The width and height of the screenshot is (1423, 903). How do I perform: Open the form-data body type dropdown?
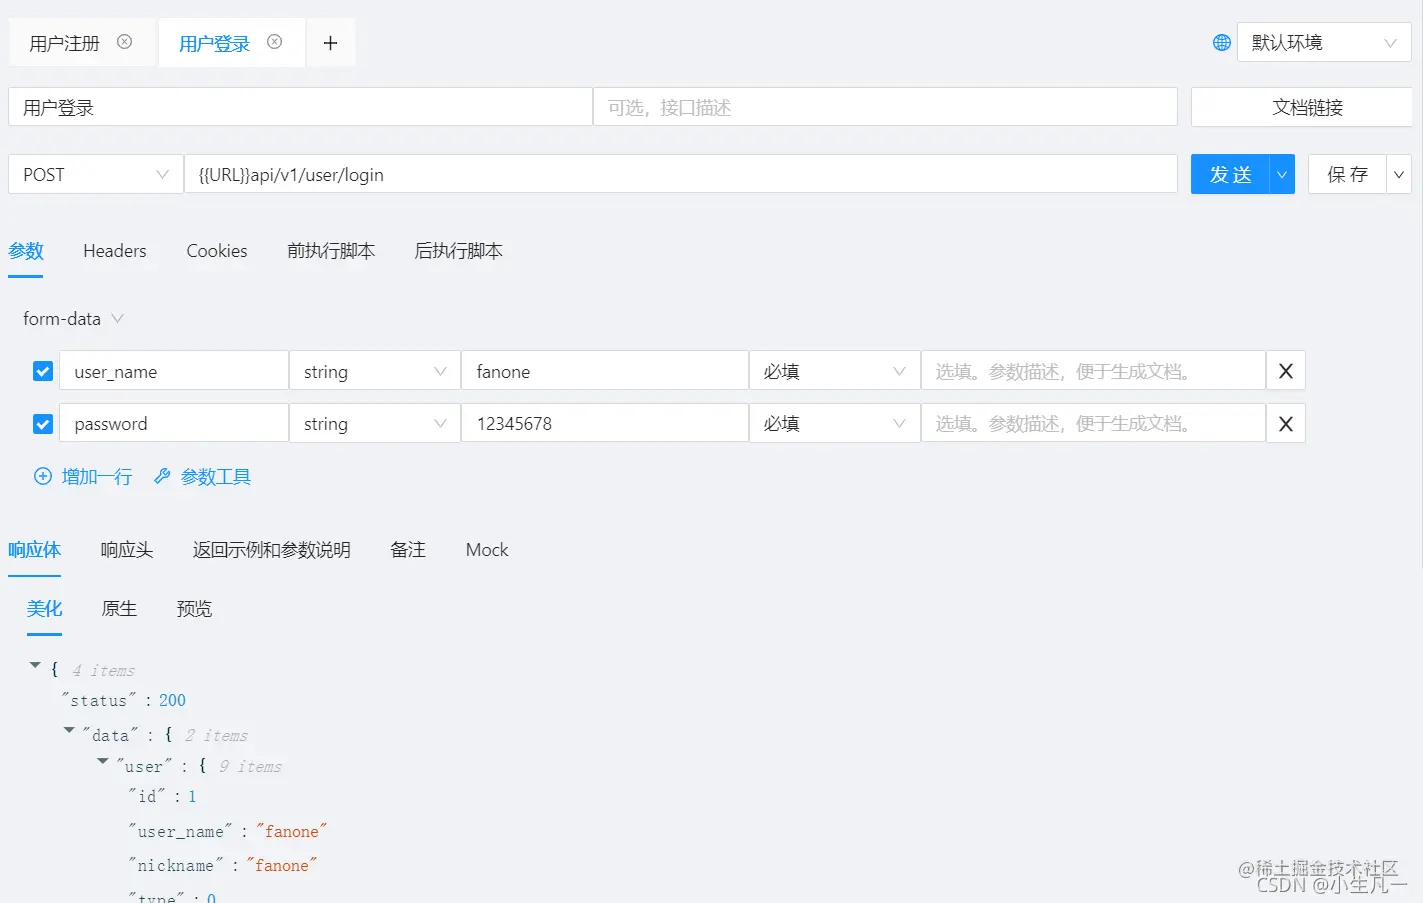[x=118, y=318]
